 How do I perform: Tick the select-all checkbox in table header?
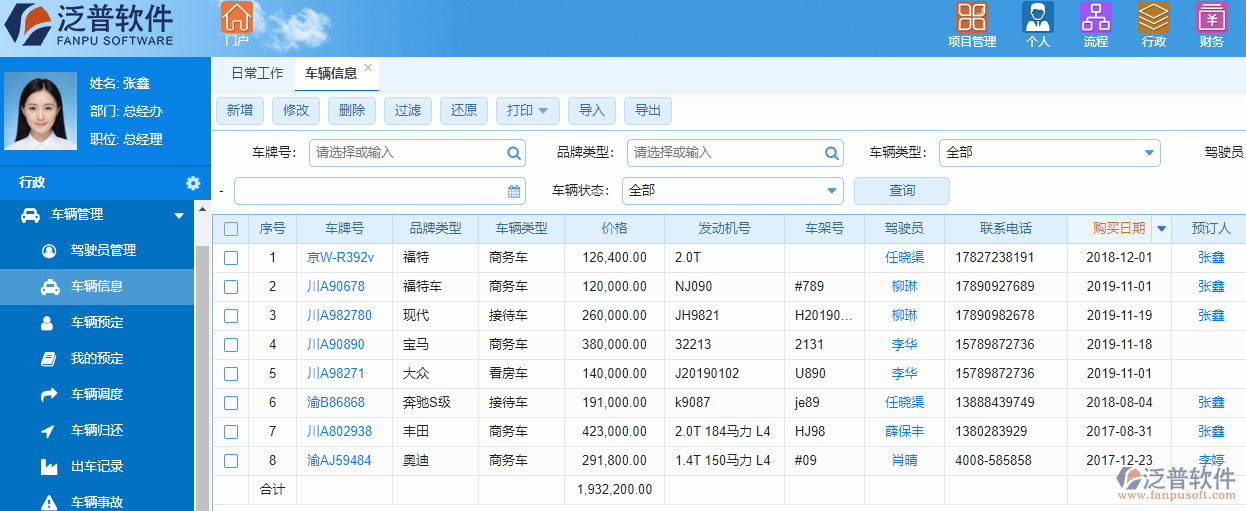pyautogui.click(x=231, y=229)
